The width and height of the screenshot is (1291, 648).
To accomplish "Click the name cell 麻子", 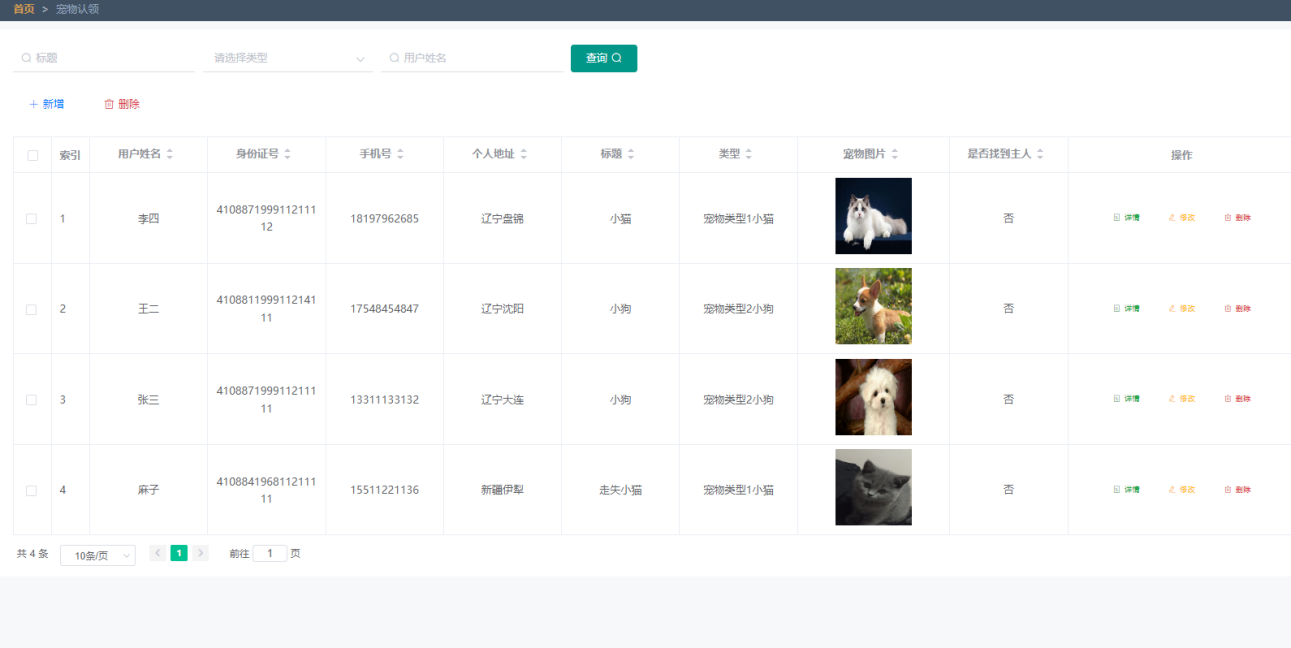I will [x=148, y=490].
